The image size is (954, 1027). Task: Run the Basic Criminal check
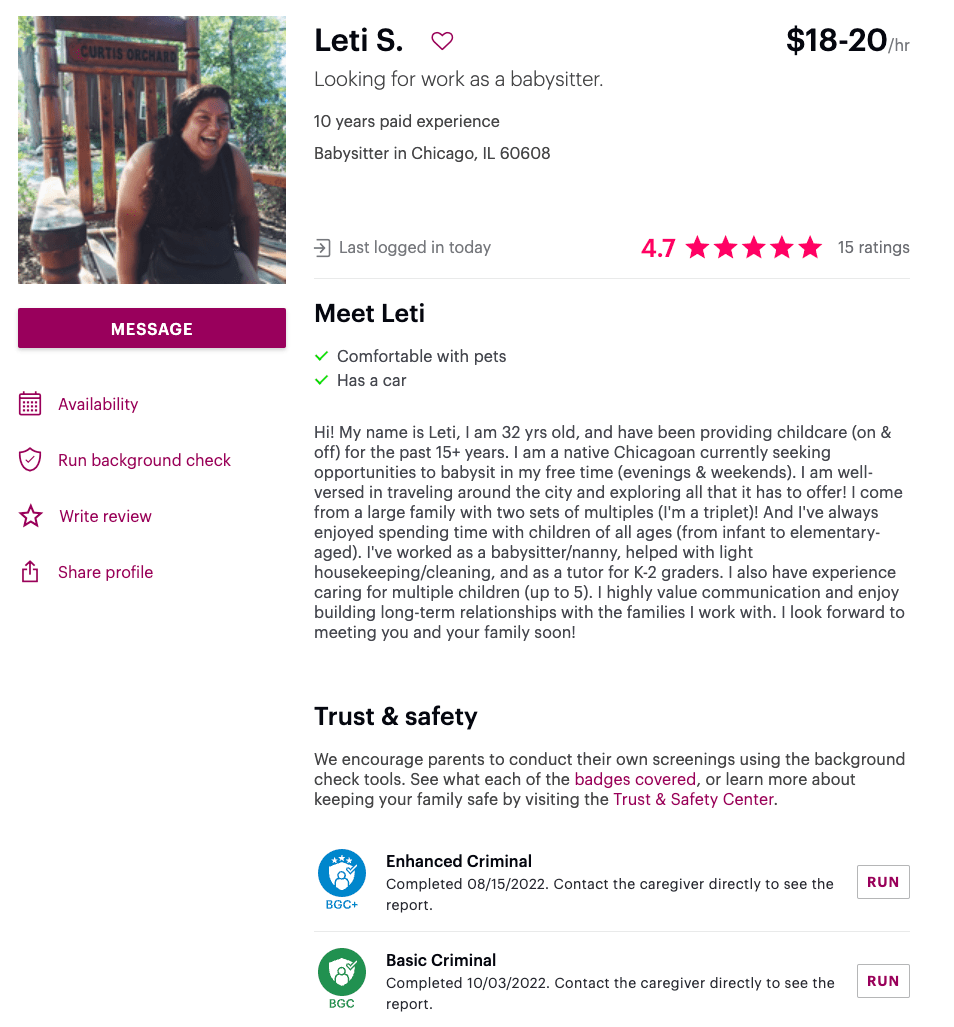coord(883,981)
